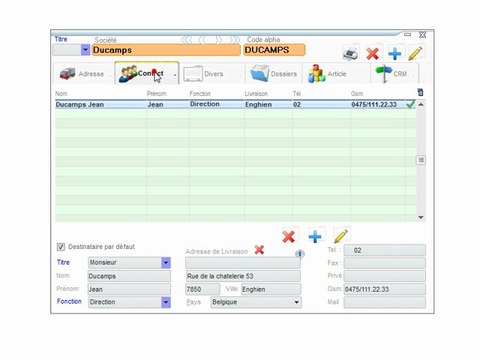Image resolution: width=480 pixels, height=360 pixels.
Task: Click the empty Fax field
Action: 385,263
